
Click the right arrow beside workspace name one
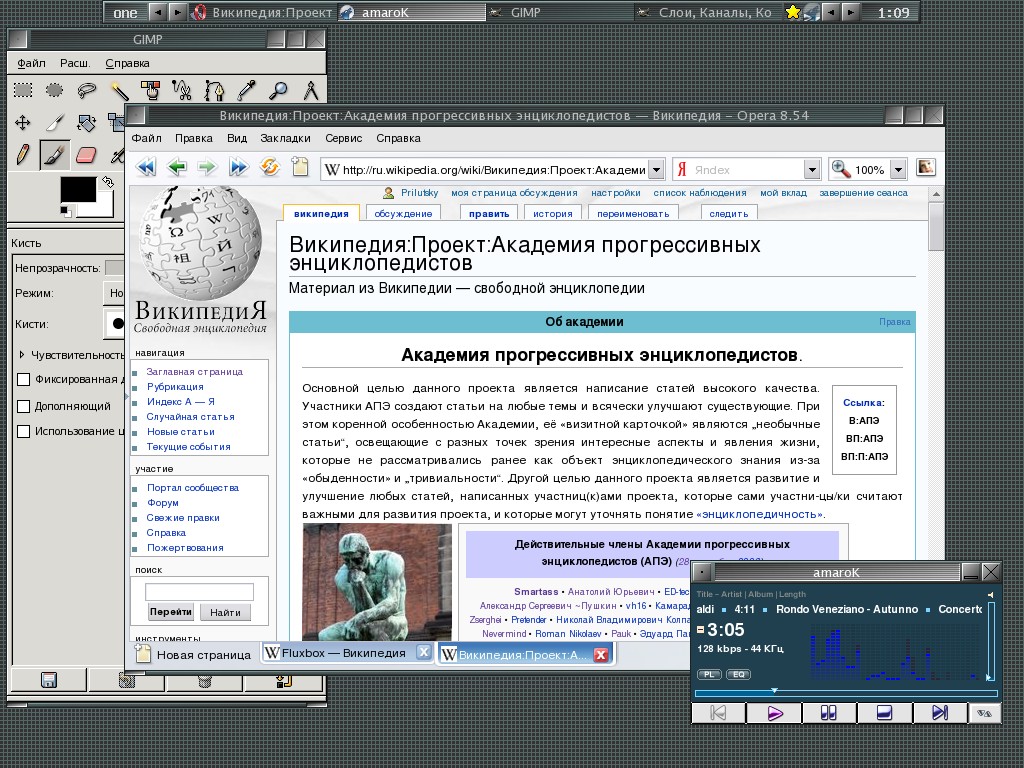177,12
